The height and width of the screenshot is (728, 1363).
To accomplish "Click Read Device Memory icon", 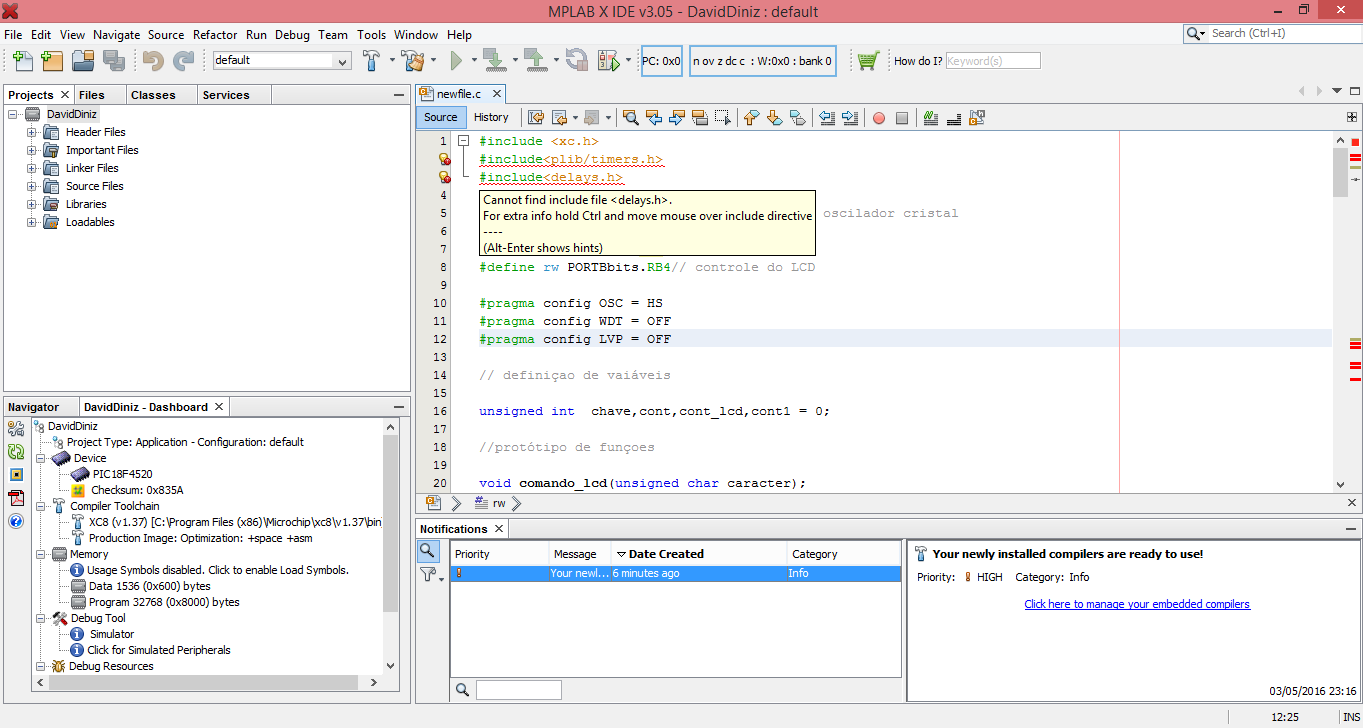I will point(535,61).
